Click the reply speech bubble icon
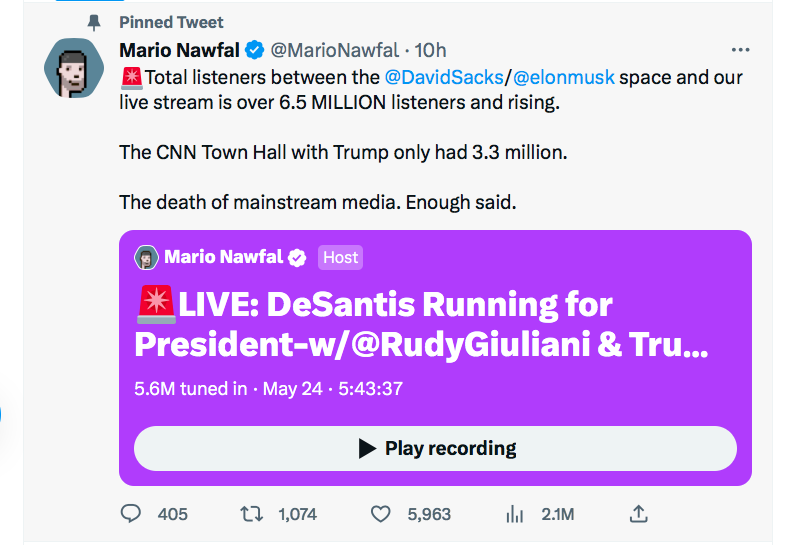This screenshot has height=545, width=803. tap(131, 514)
